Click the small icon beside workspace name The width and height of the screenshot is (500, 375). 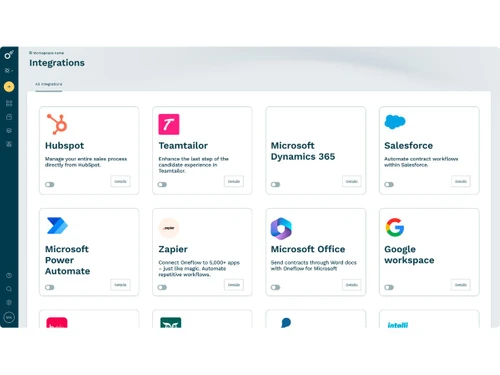coord(30,53)
